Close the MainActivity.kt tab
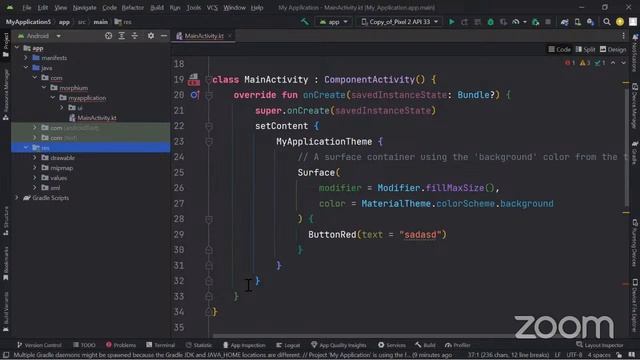The width and height of the screenshot is (640, 360). [230, 36]
